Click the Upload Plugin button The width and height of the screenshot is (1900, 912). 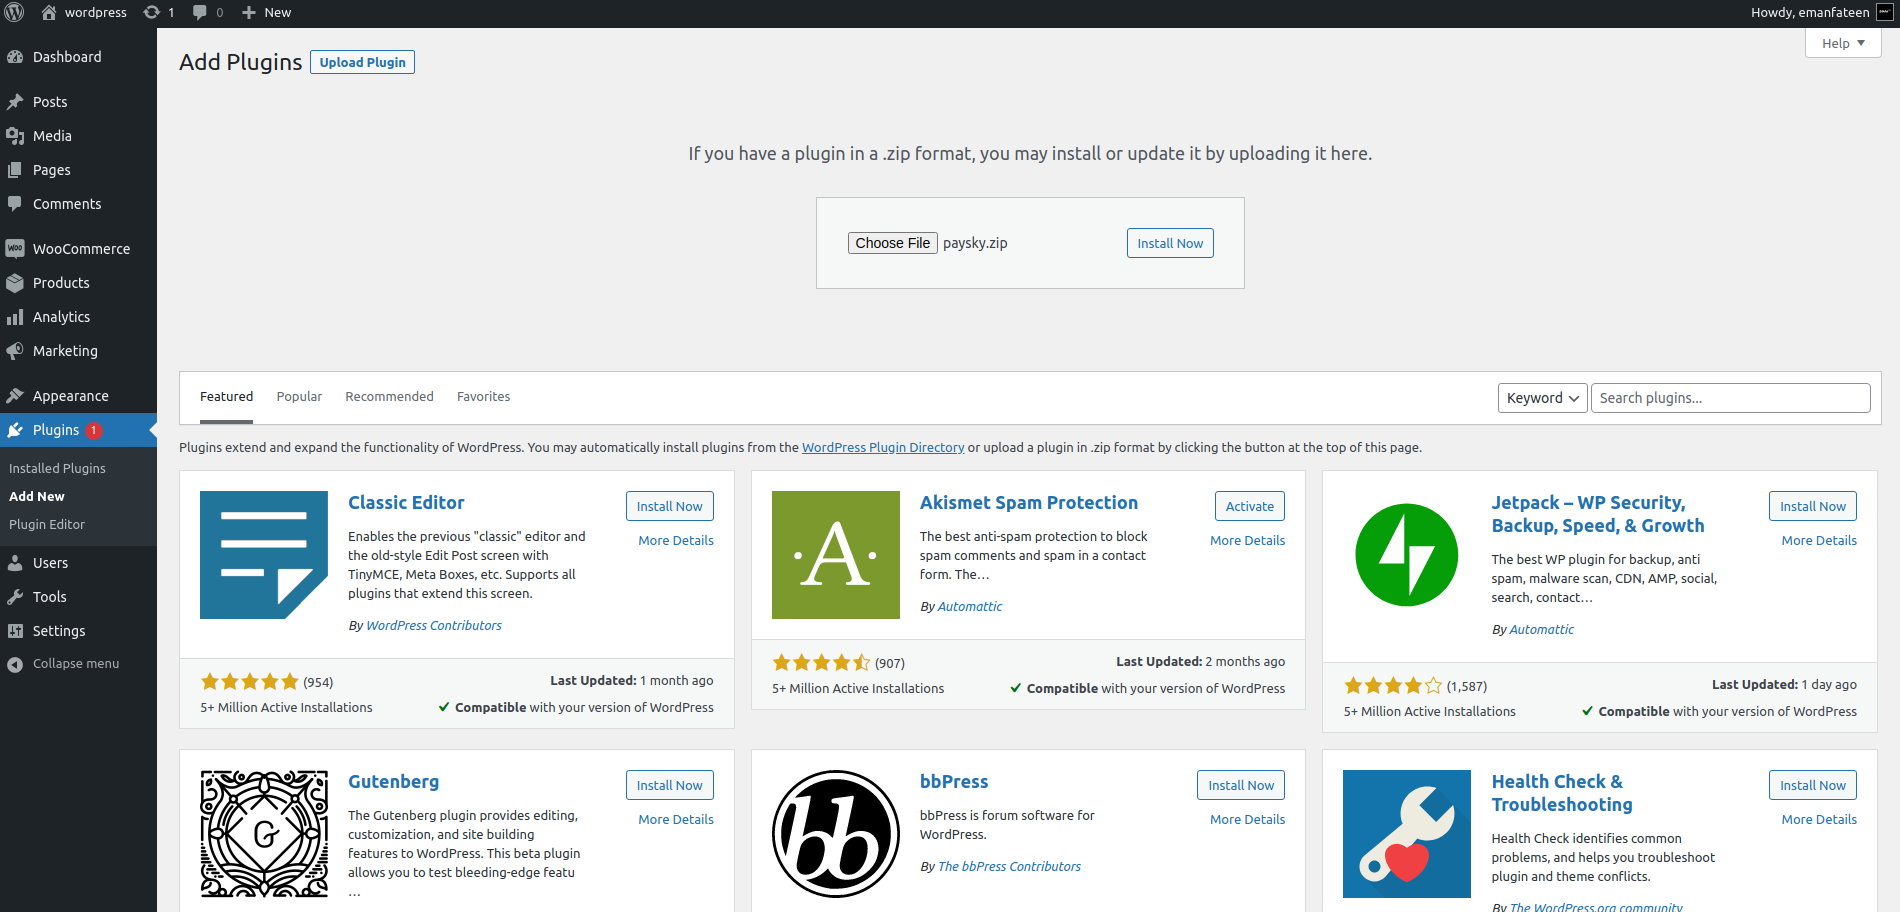(362, 62)
